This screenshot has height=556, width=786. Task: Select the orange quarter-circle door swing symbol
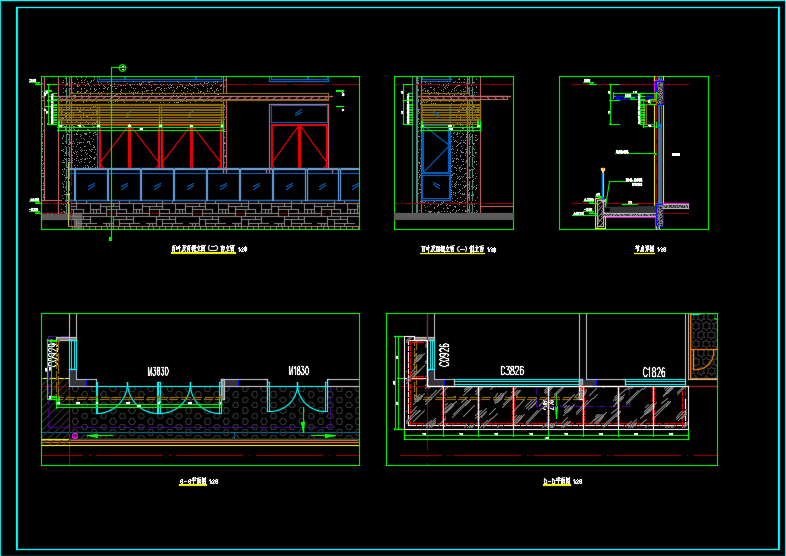point(702,360)
